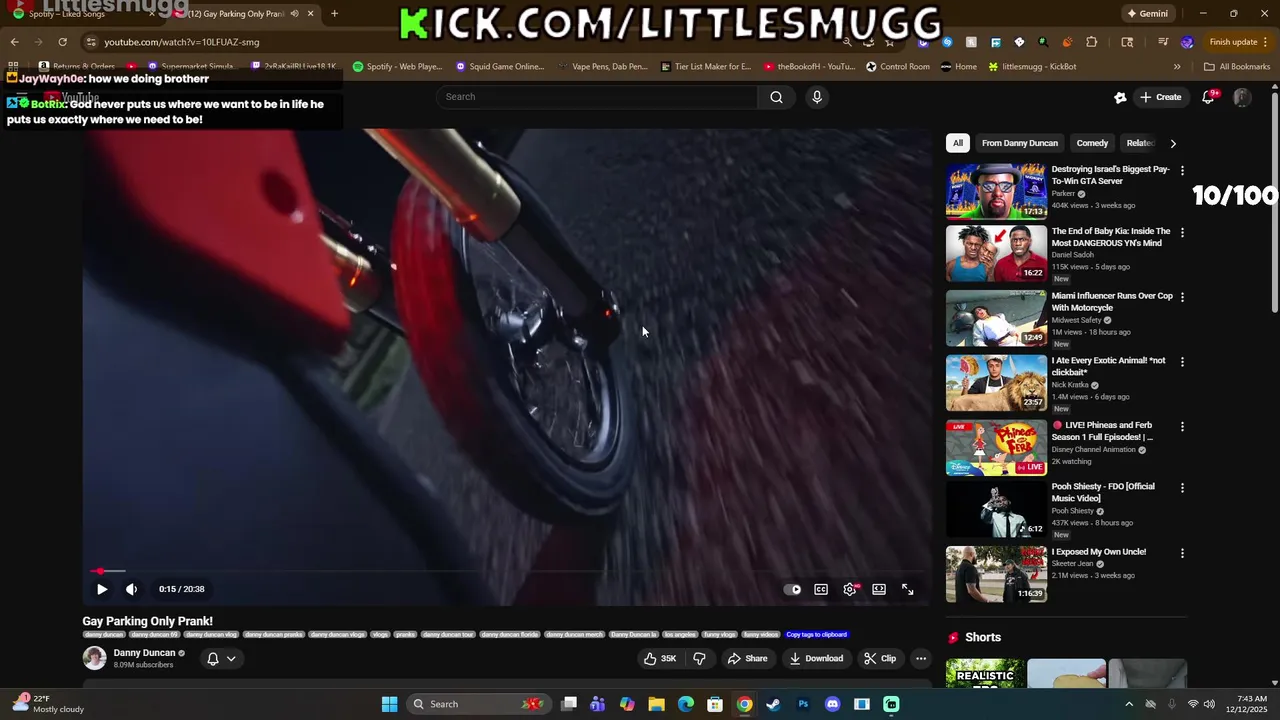Open the Danny Duncan channel name link
1280x720 pixels.
tap(144, 653)
